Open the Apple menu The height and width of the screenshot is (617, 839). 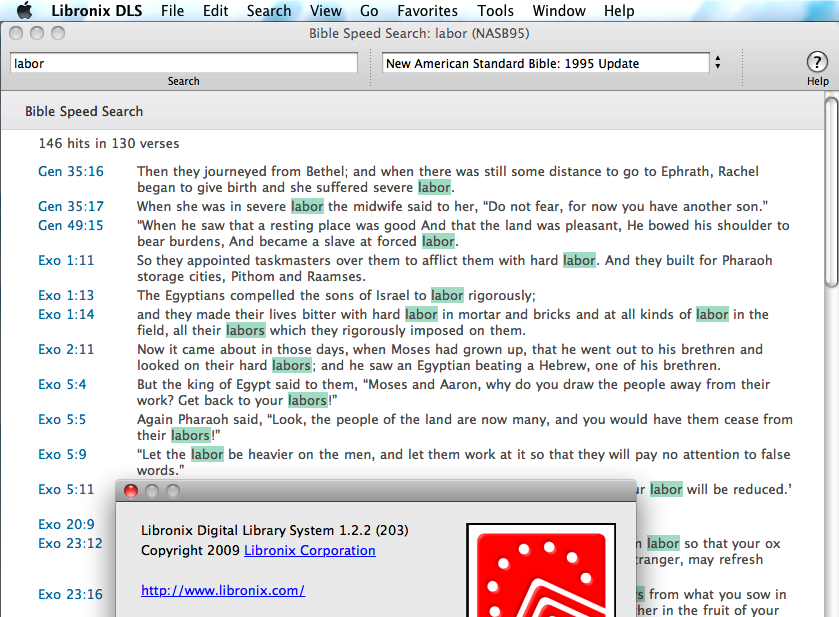(24, 10)
